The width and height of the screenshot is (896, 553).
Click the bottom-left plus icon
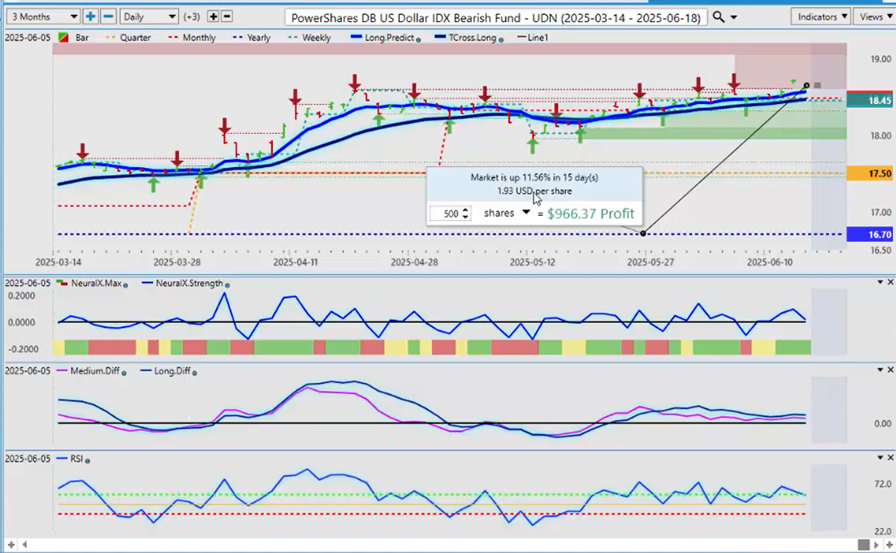[11, 545]
